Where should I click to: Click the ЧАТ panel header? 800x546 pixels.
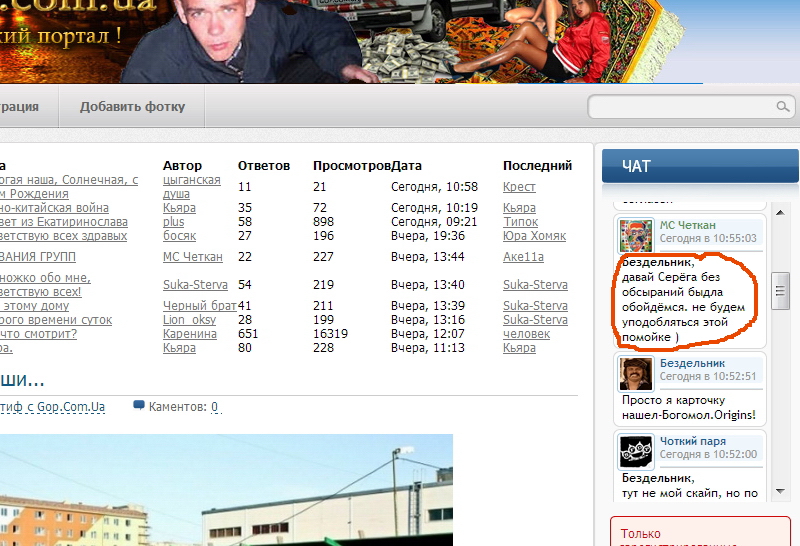(x=700, y=166)
